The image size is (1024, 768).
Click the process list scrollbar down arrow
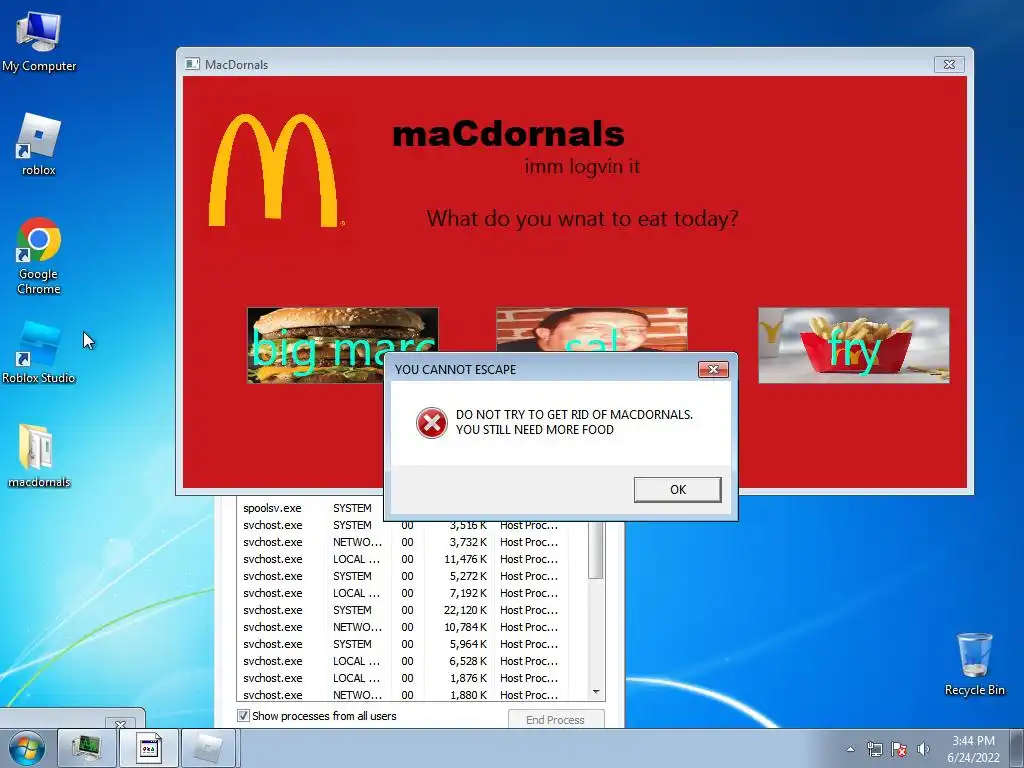pos(596,692)
